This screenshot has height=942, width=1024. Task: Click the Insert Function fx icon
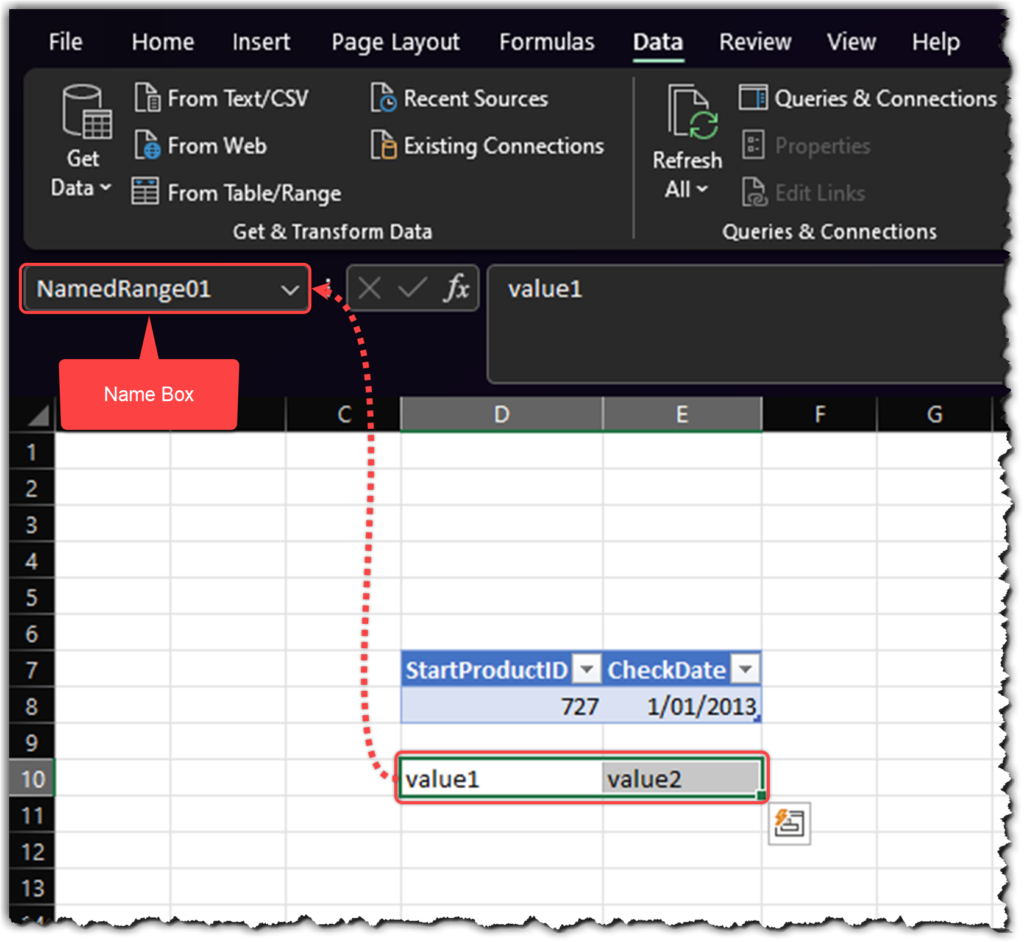[456, 288]
